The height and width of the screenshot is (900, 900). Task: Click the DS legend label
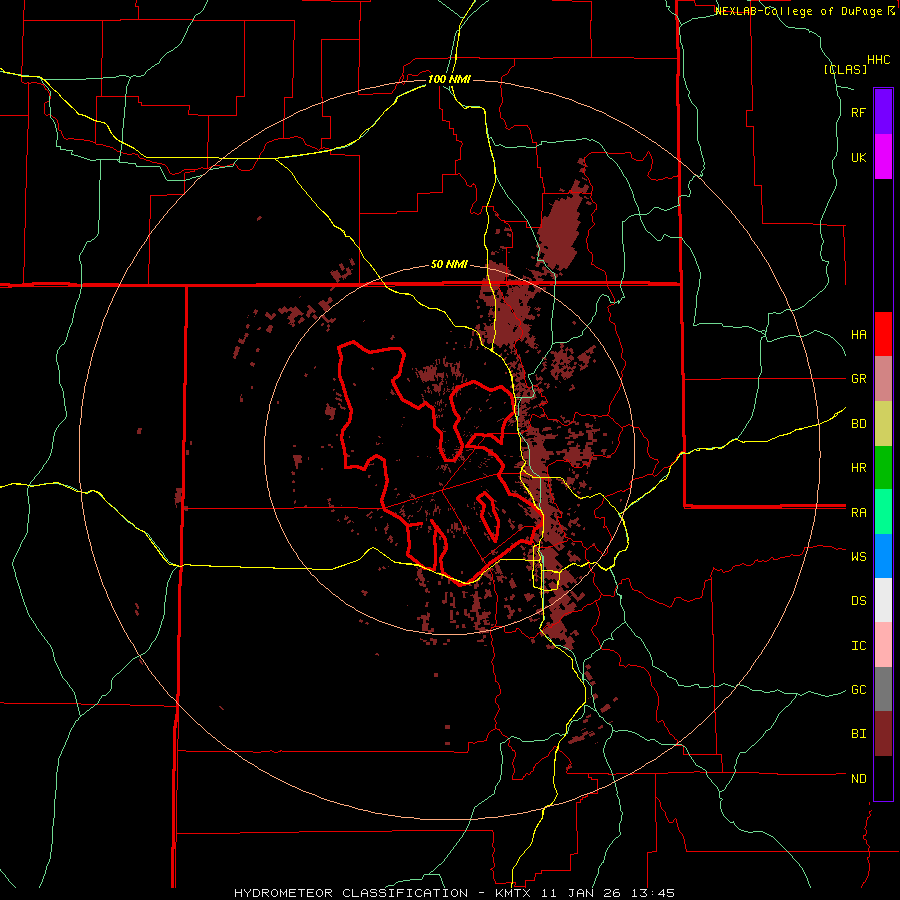coord(859,601)
